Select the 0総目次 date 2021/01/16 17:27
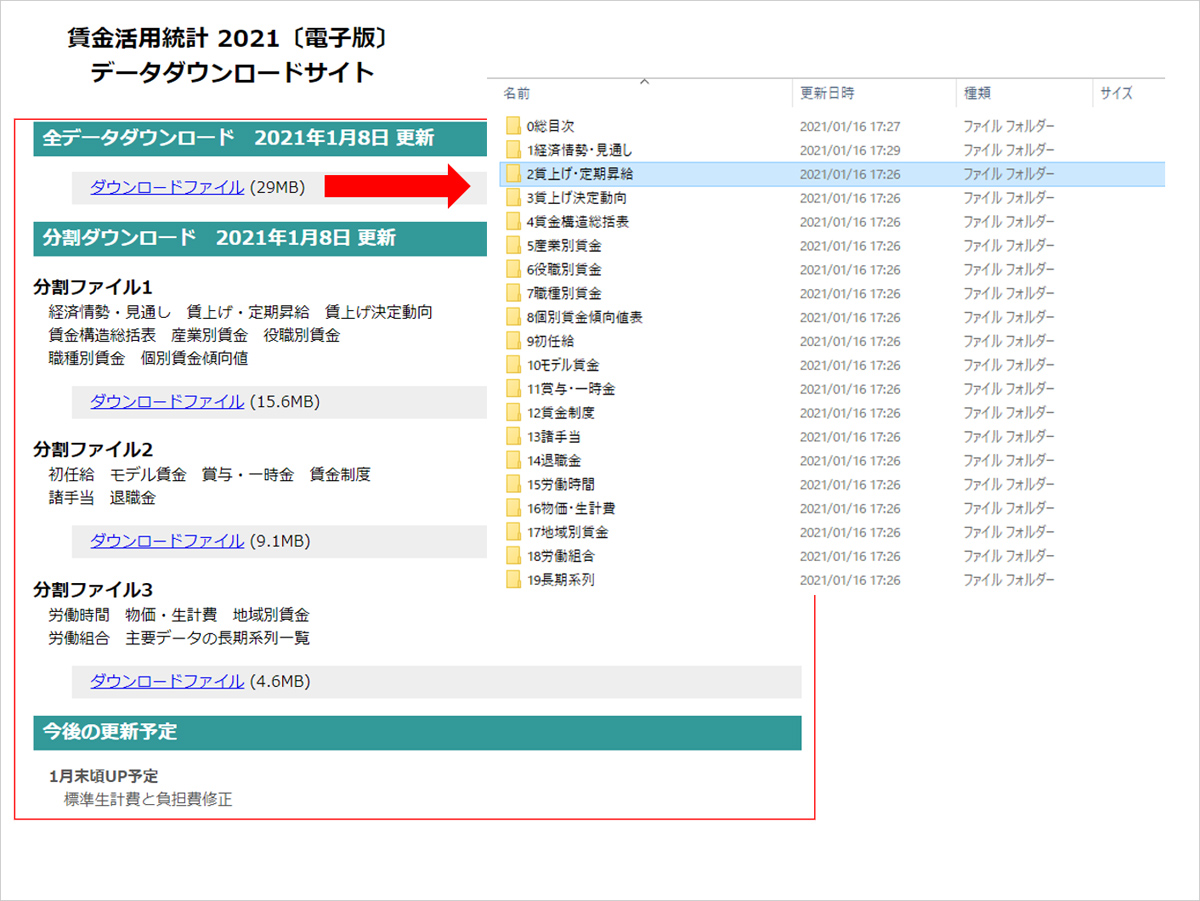 (x=850, y=126)
